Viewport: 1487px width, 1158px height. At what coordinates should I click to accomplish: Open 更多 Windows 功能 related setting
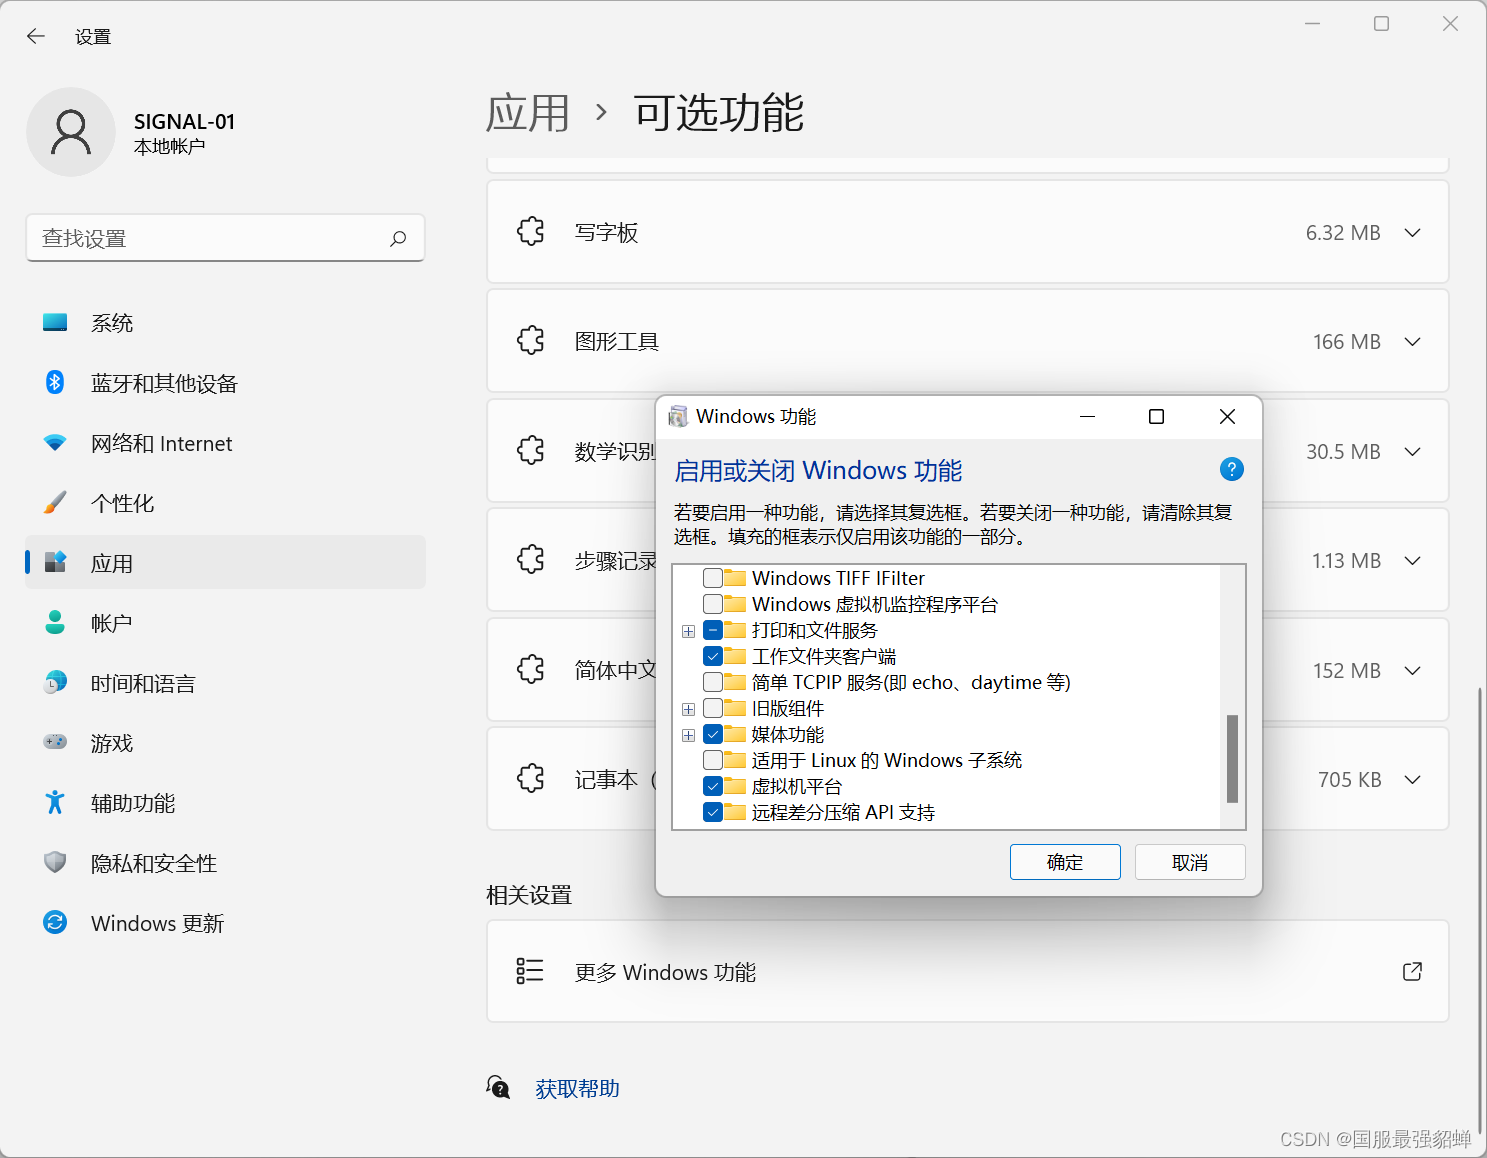(968, 971)
